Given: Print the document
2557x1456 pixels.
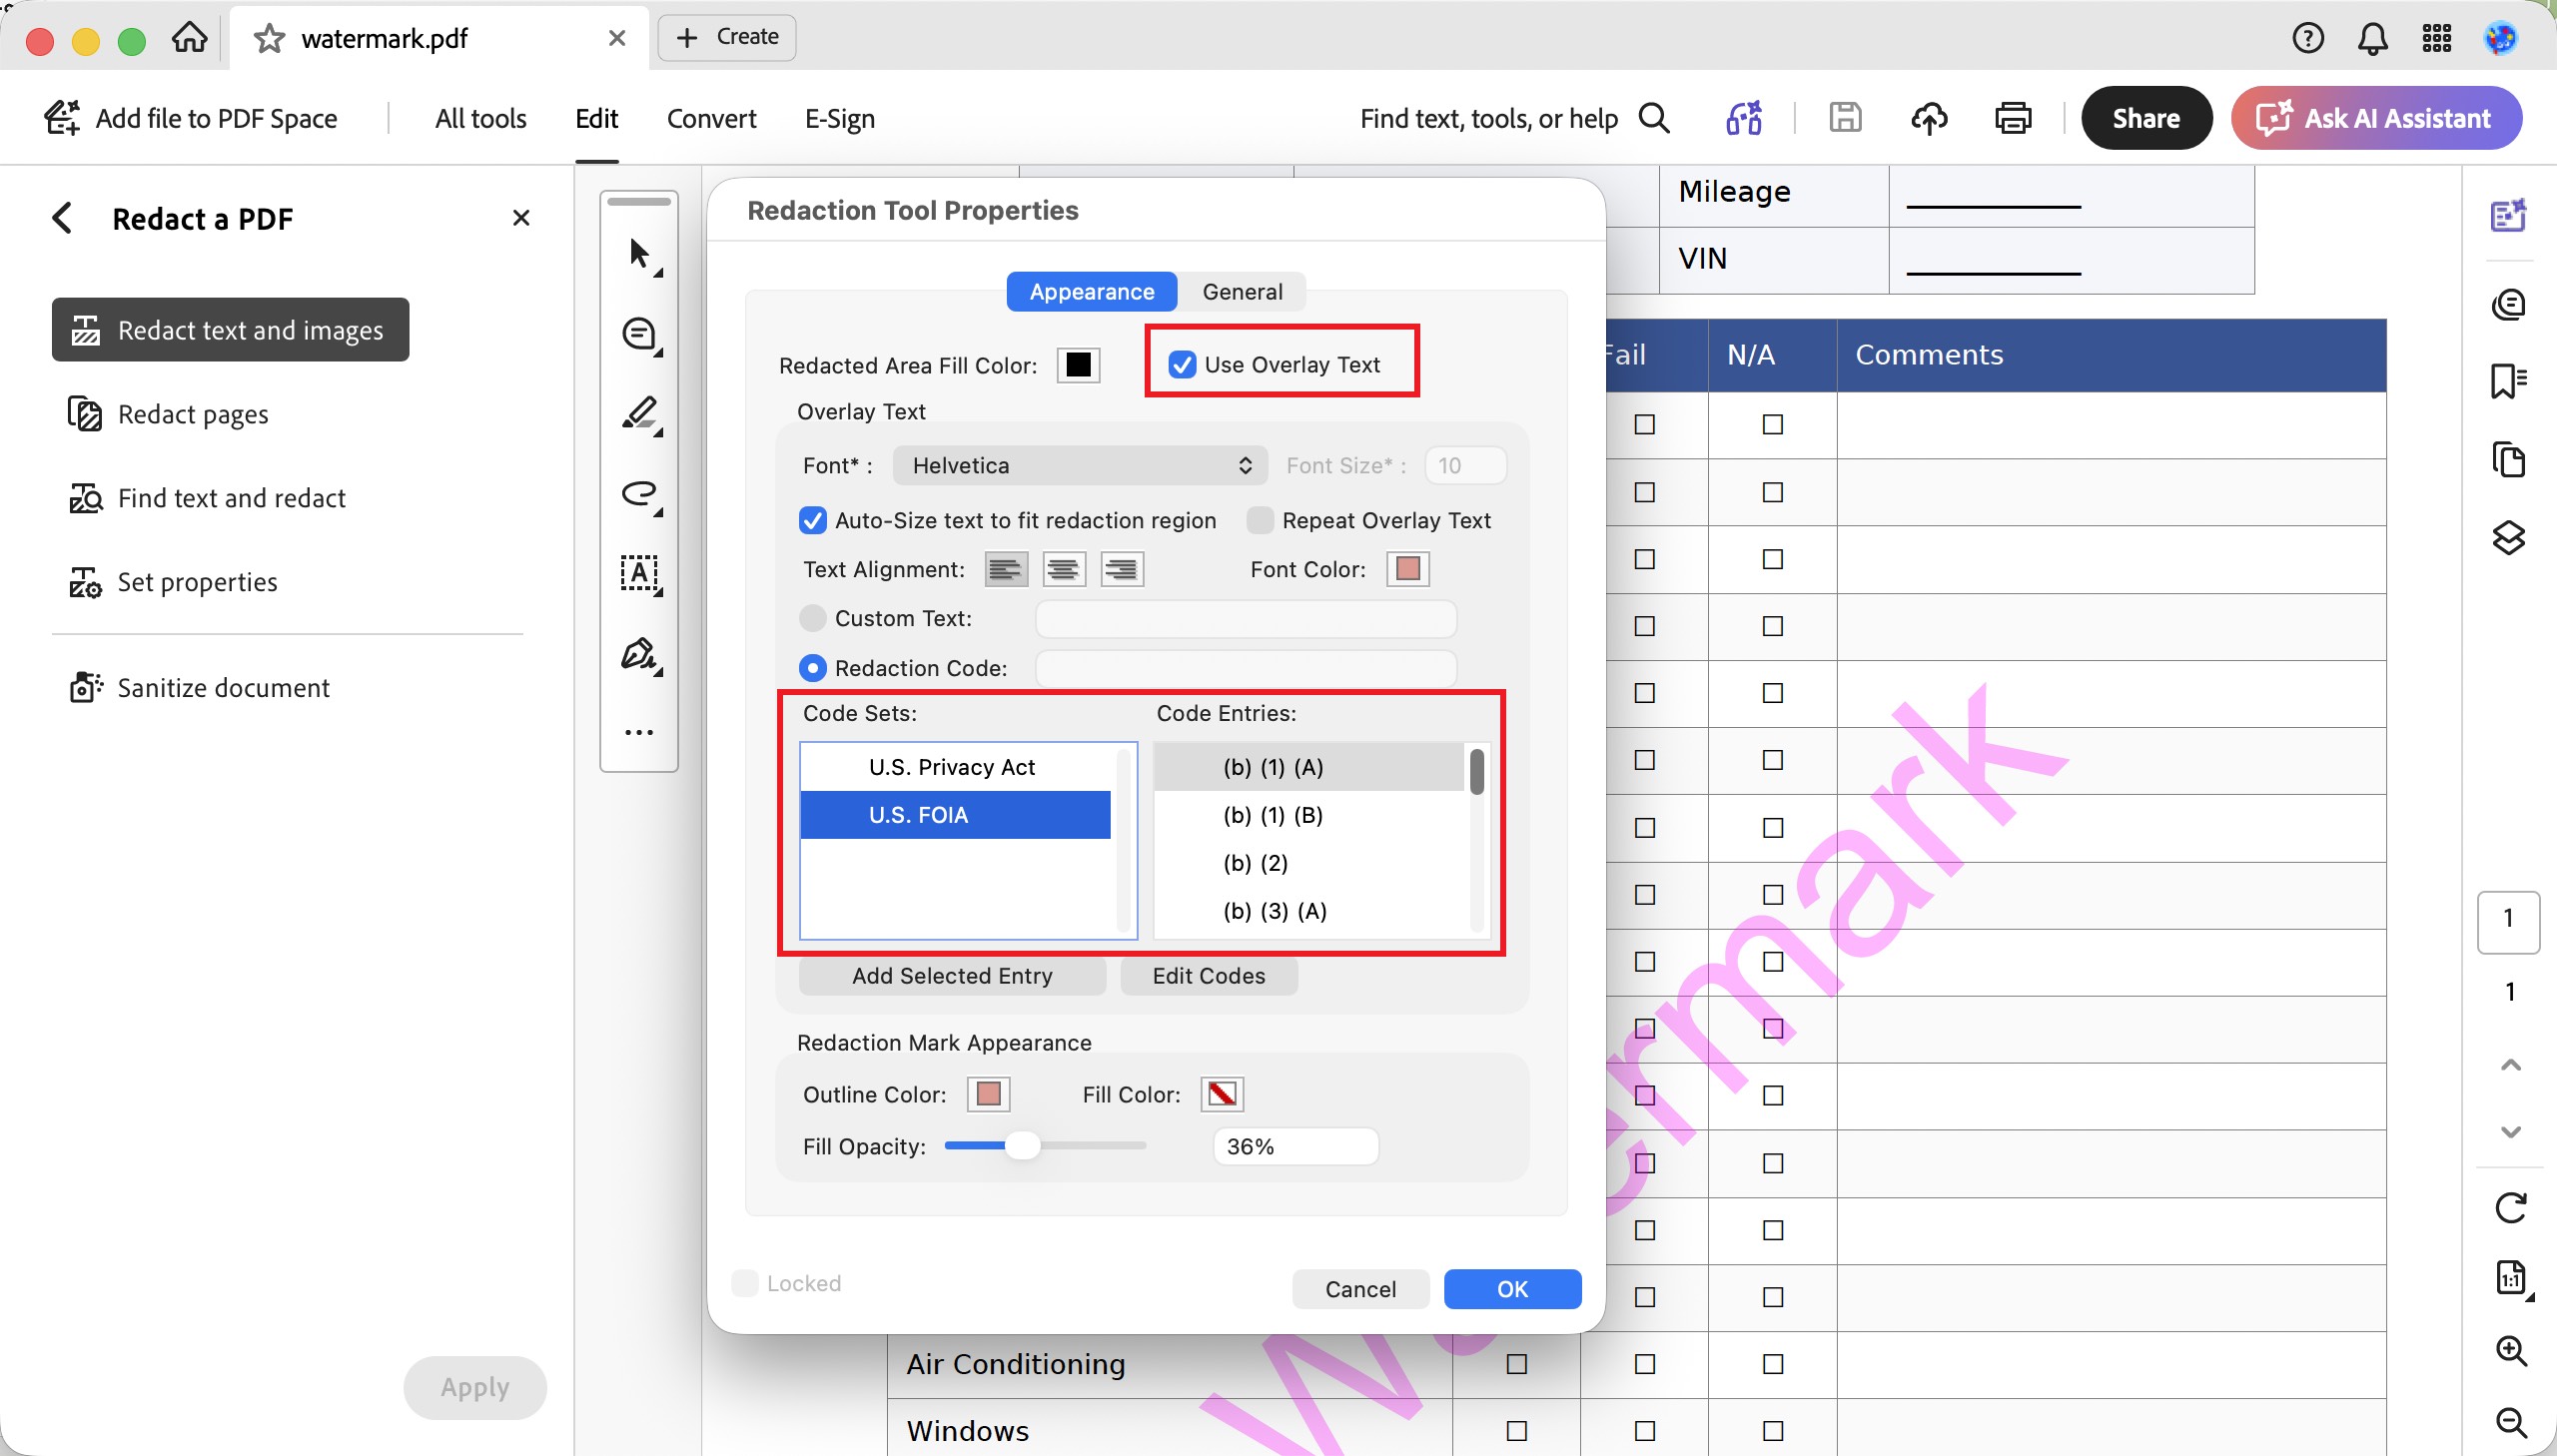Looking at the screenshot, I should [x=2012, y=118].
